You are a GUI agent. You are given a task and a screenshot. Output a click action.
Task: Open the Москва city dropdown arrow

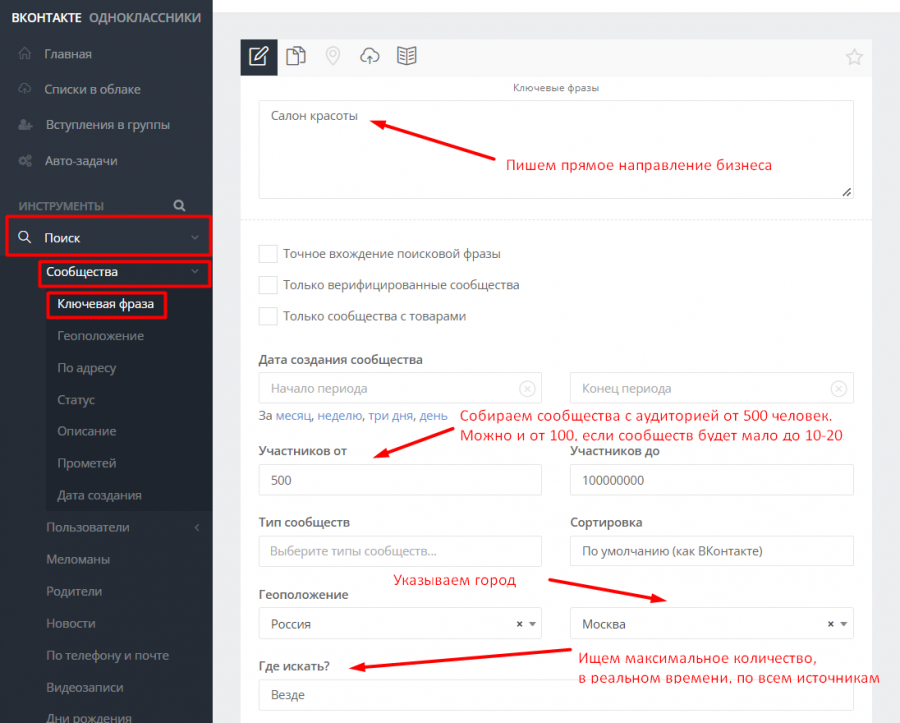[x=844, y=624]
